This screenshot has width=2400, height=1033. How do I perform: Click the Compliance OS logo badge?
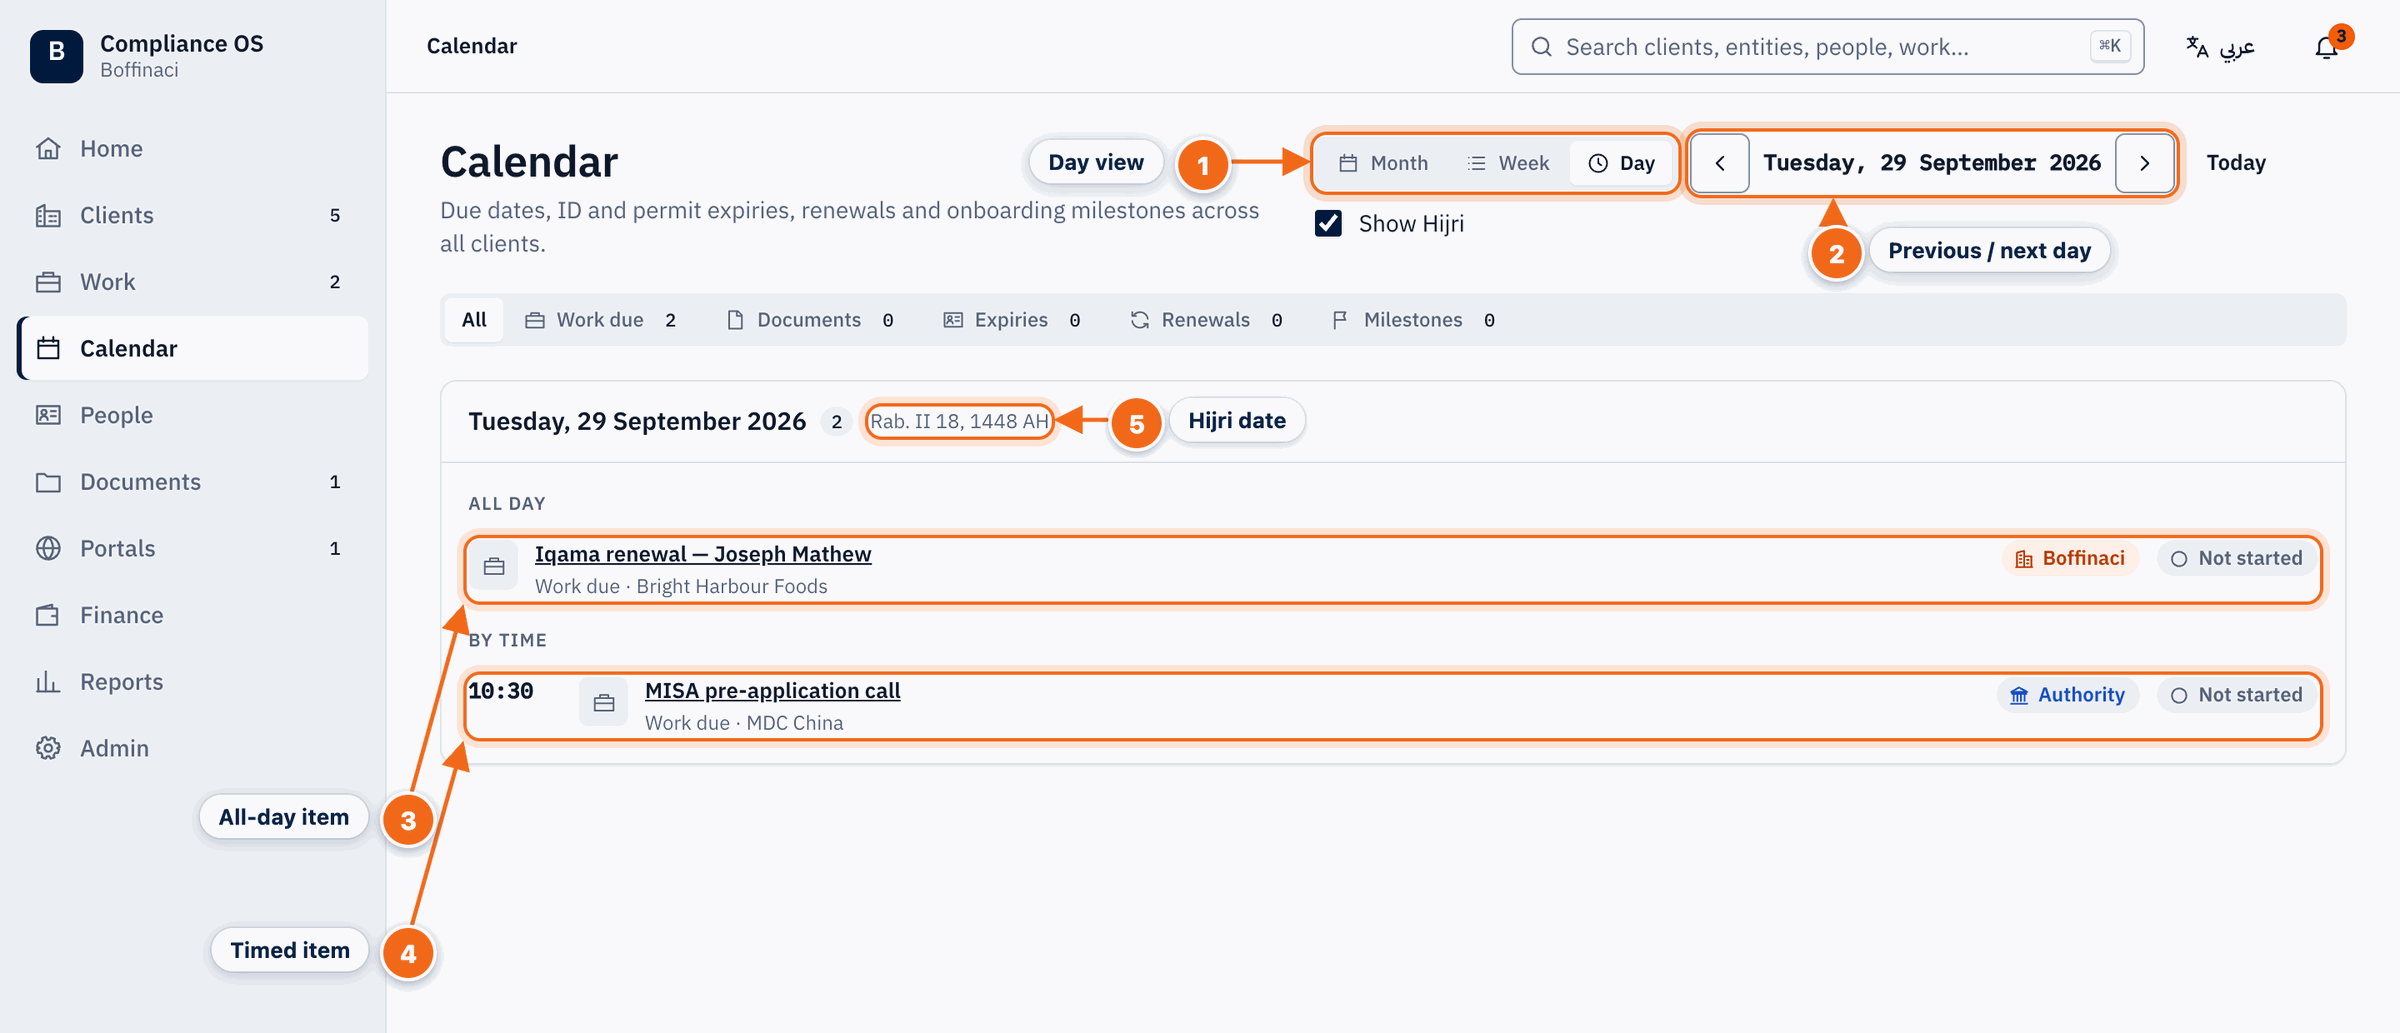[x=56, y=55]
